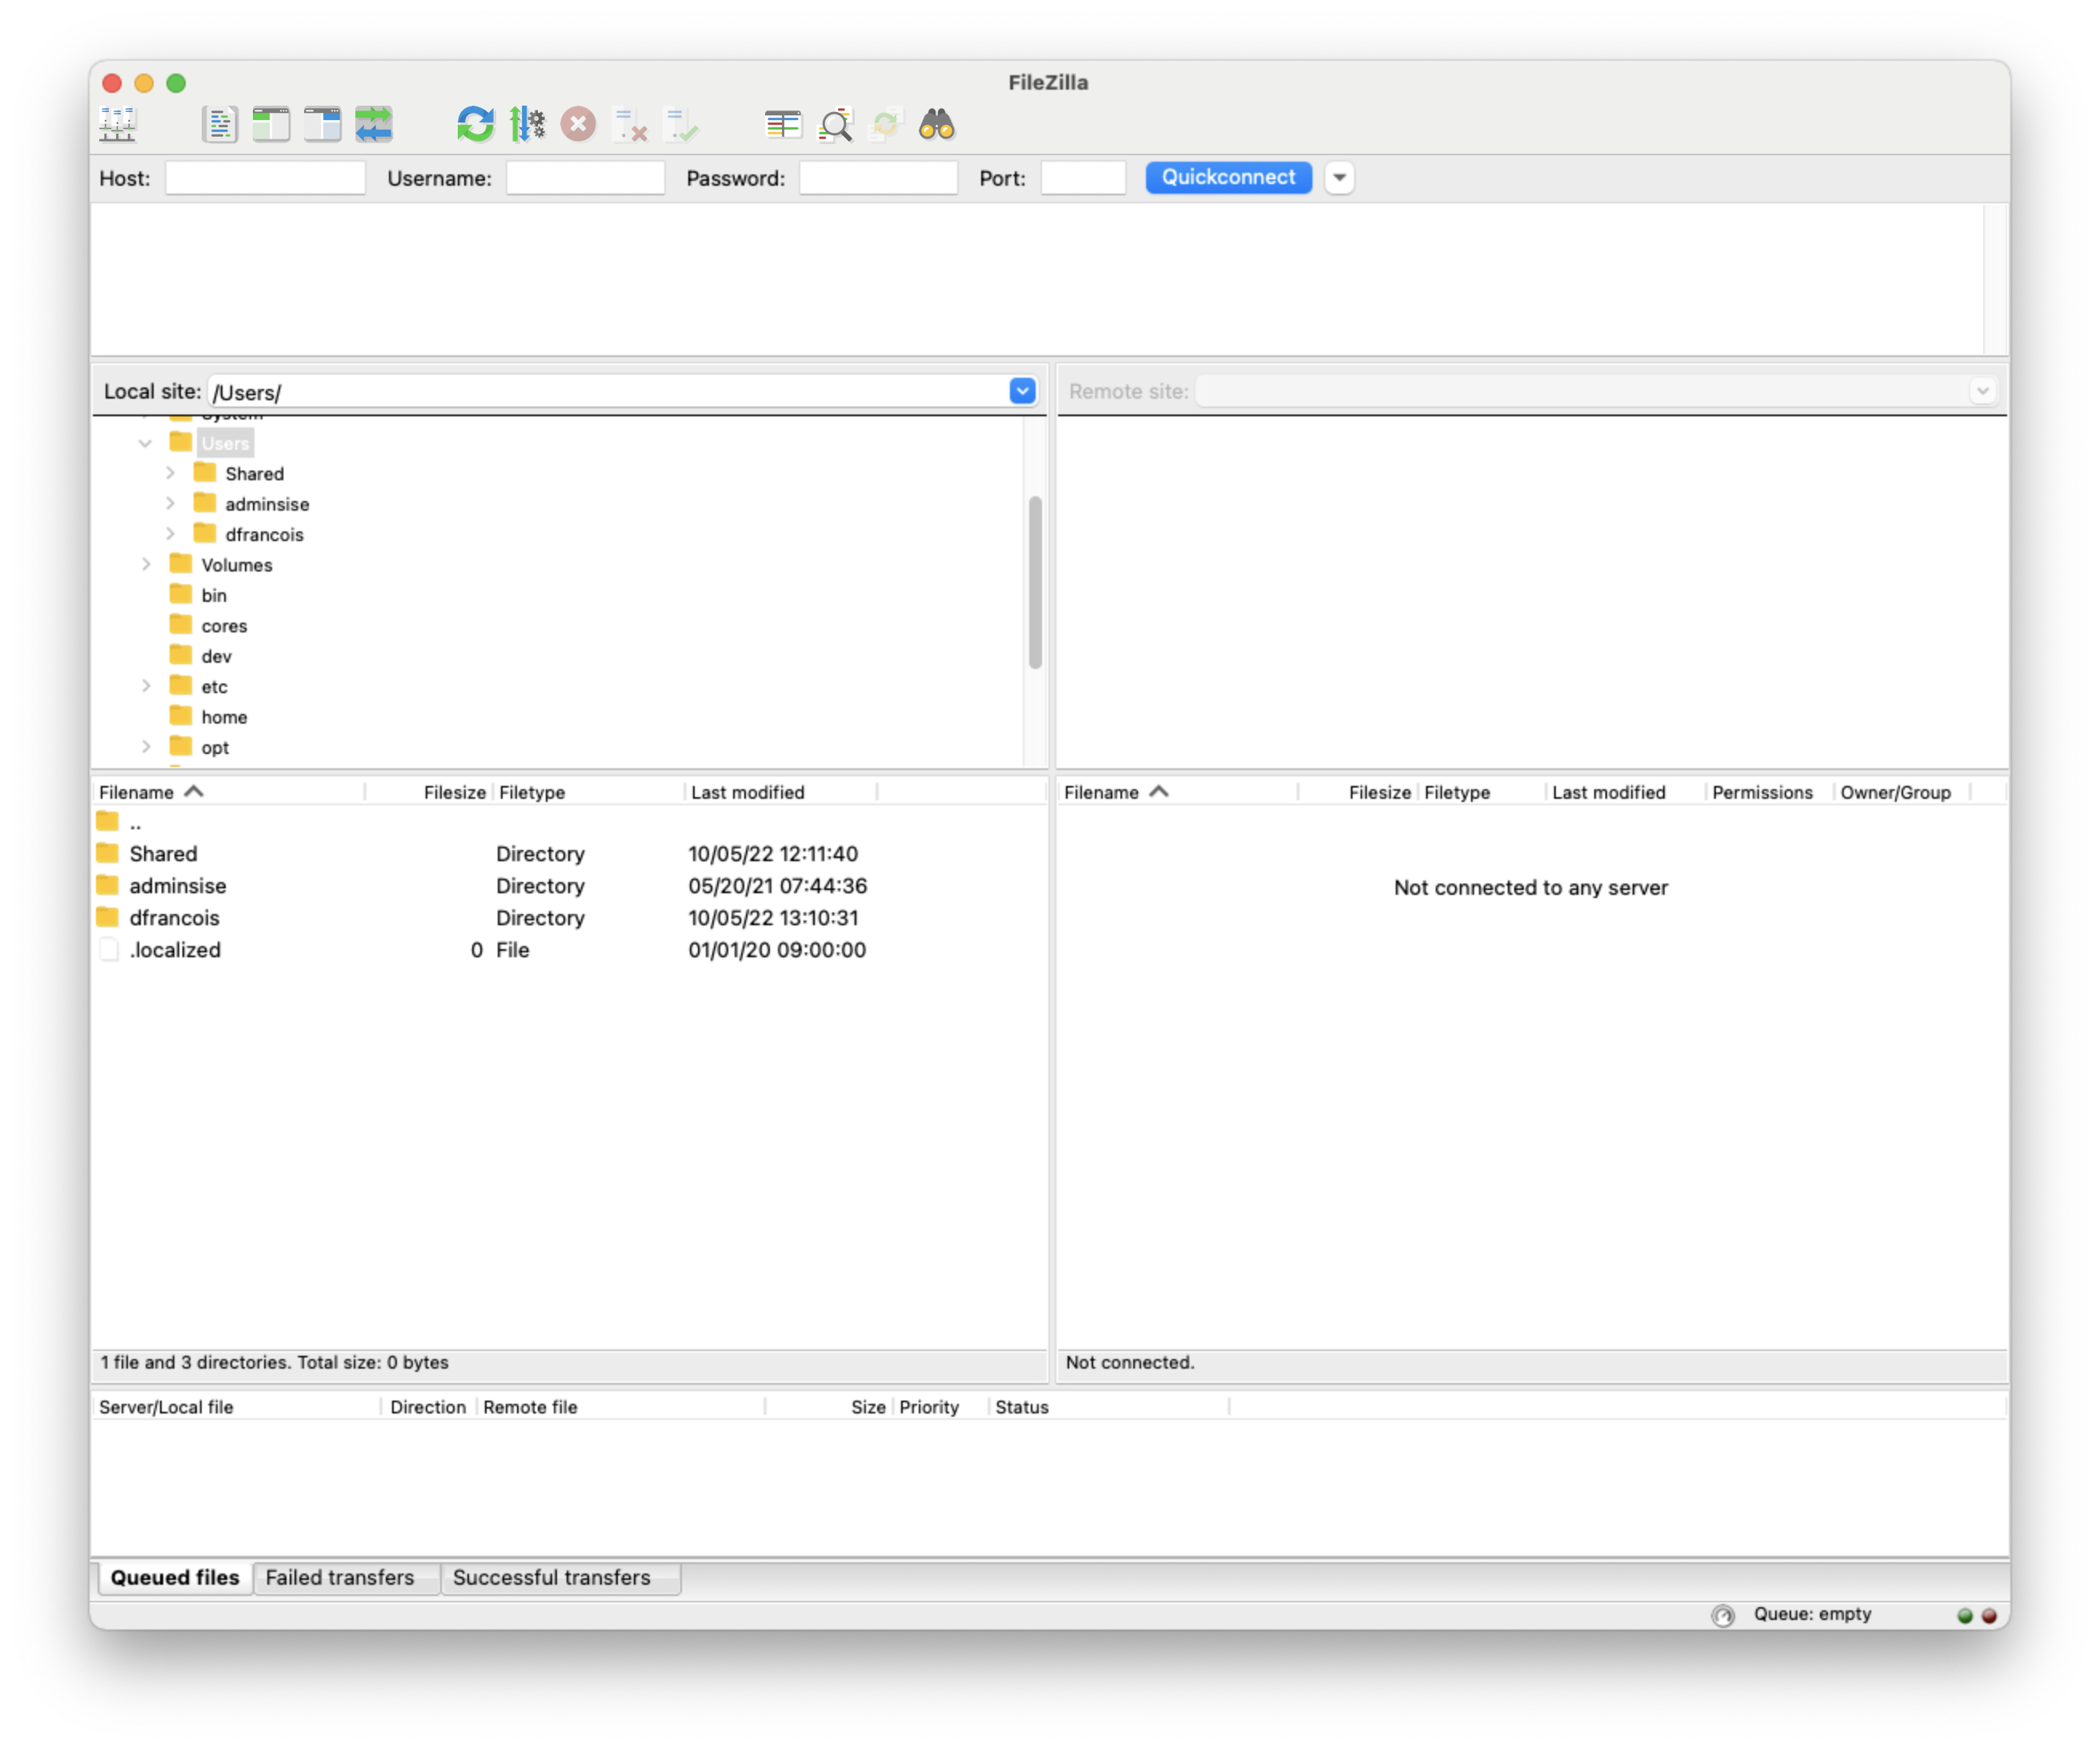Screen dimensions: 2100x1748
Task: Toggle directory comparison icon
Action: click(835, 125)
